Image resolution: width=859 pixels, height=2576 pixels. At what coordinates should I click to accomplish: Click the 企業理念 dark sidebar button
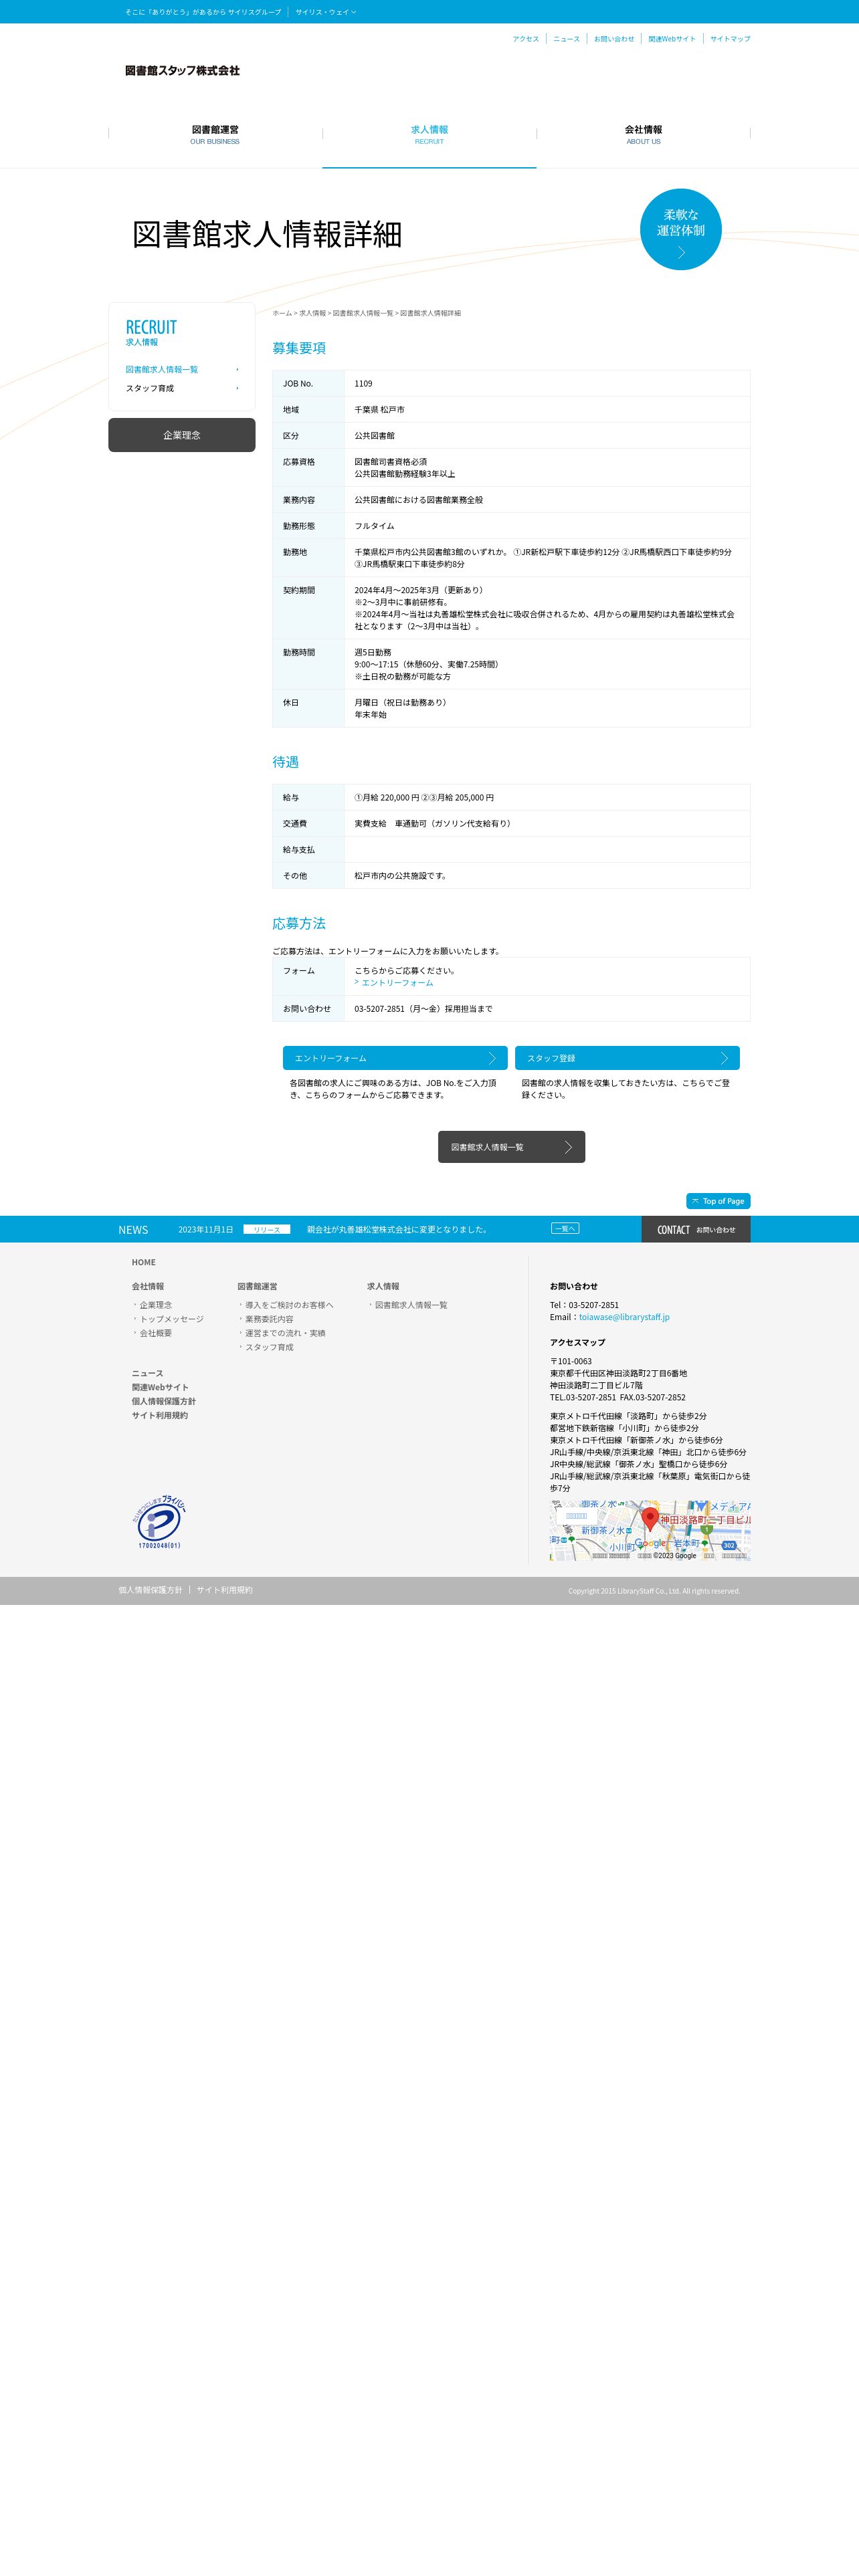pos(182,435)
